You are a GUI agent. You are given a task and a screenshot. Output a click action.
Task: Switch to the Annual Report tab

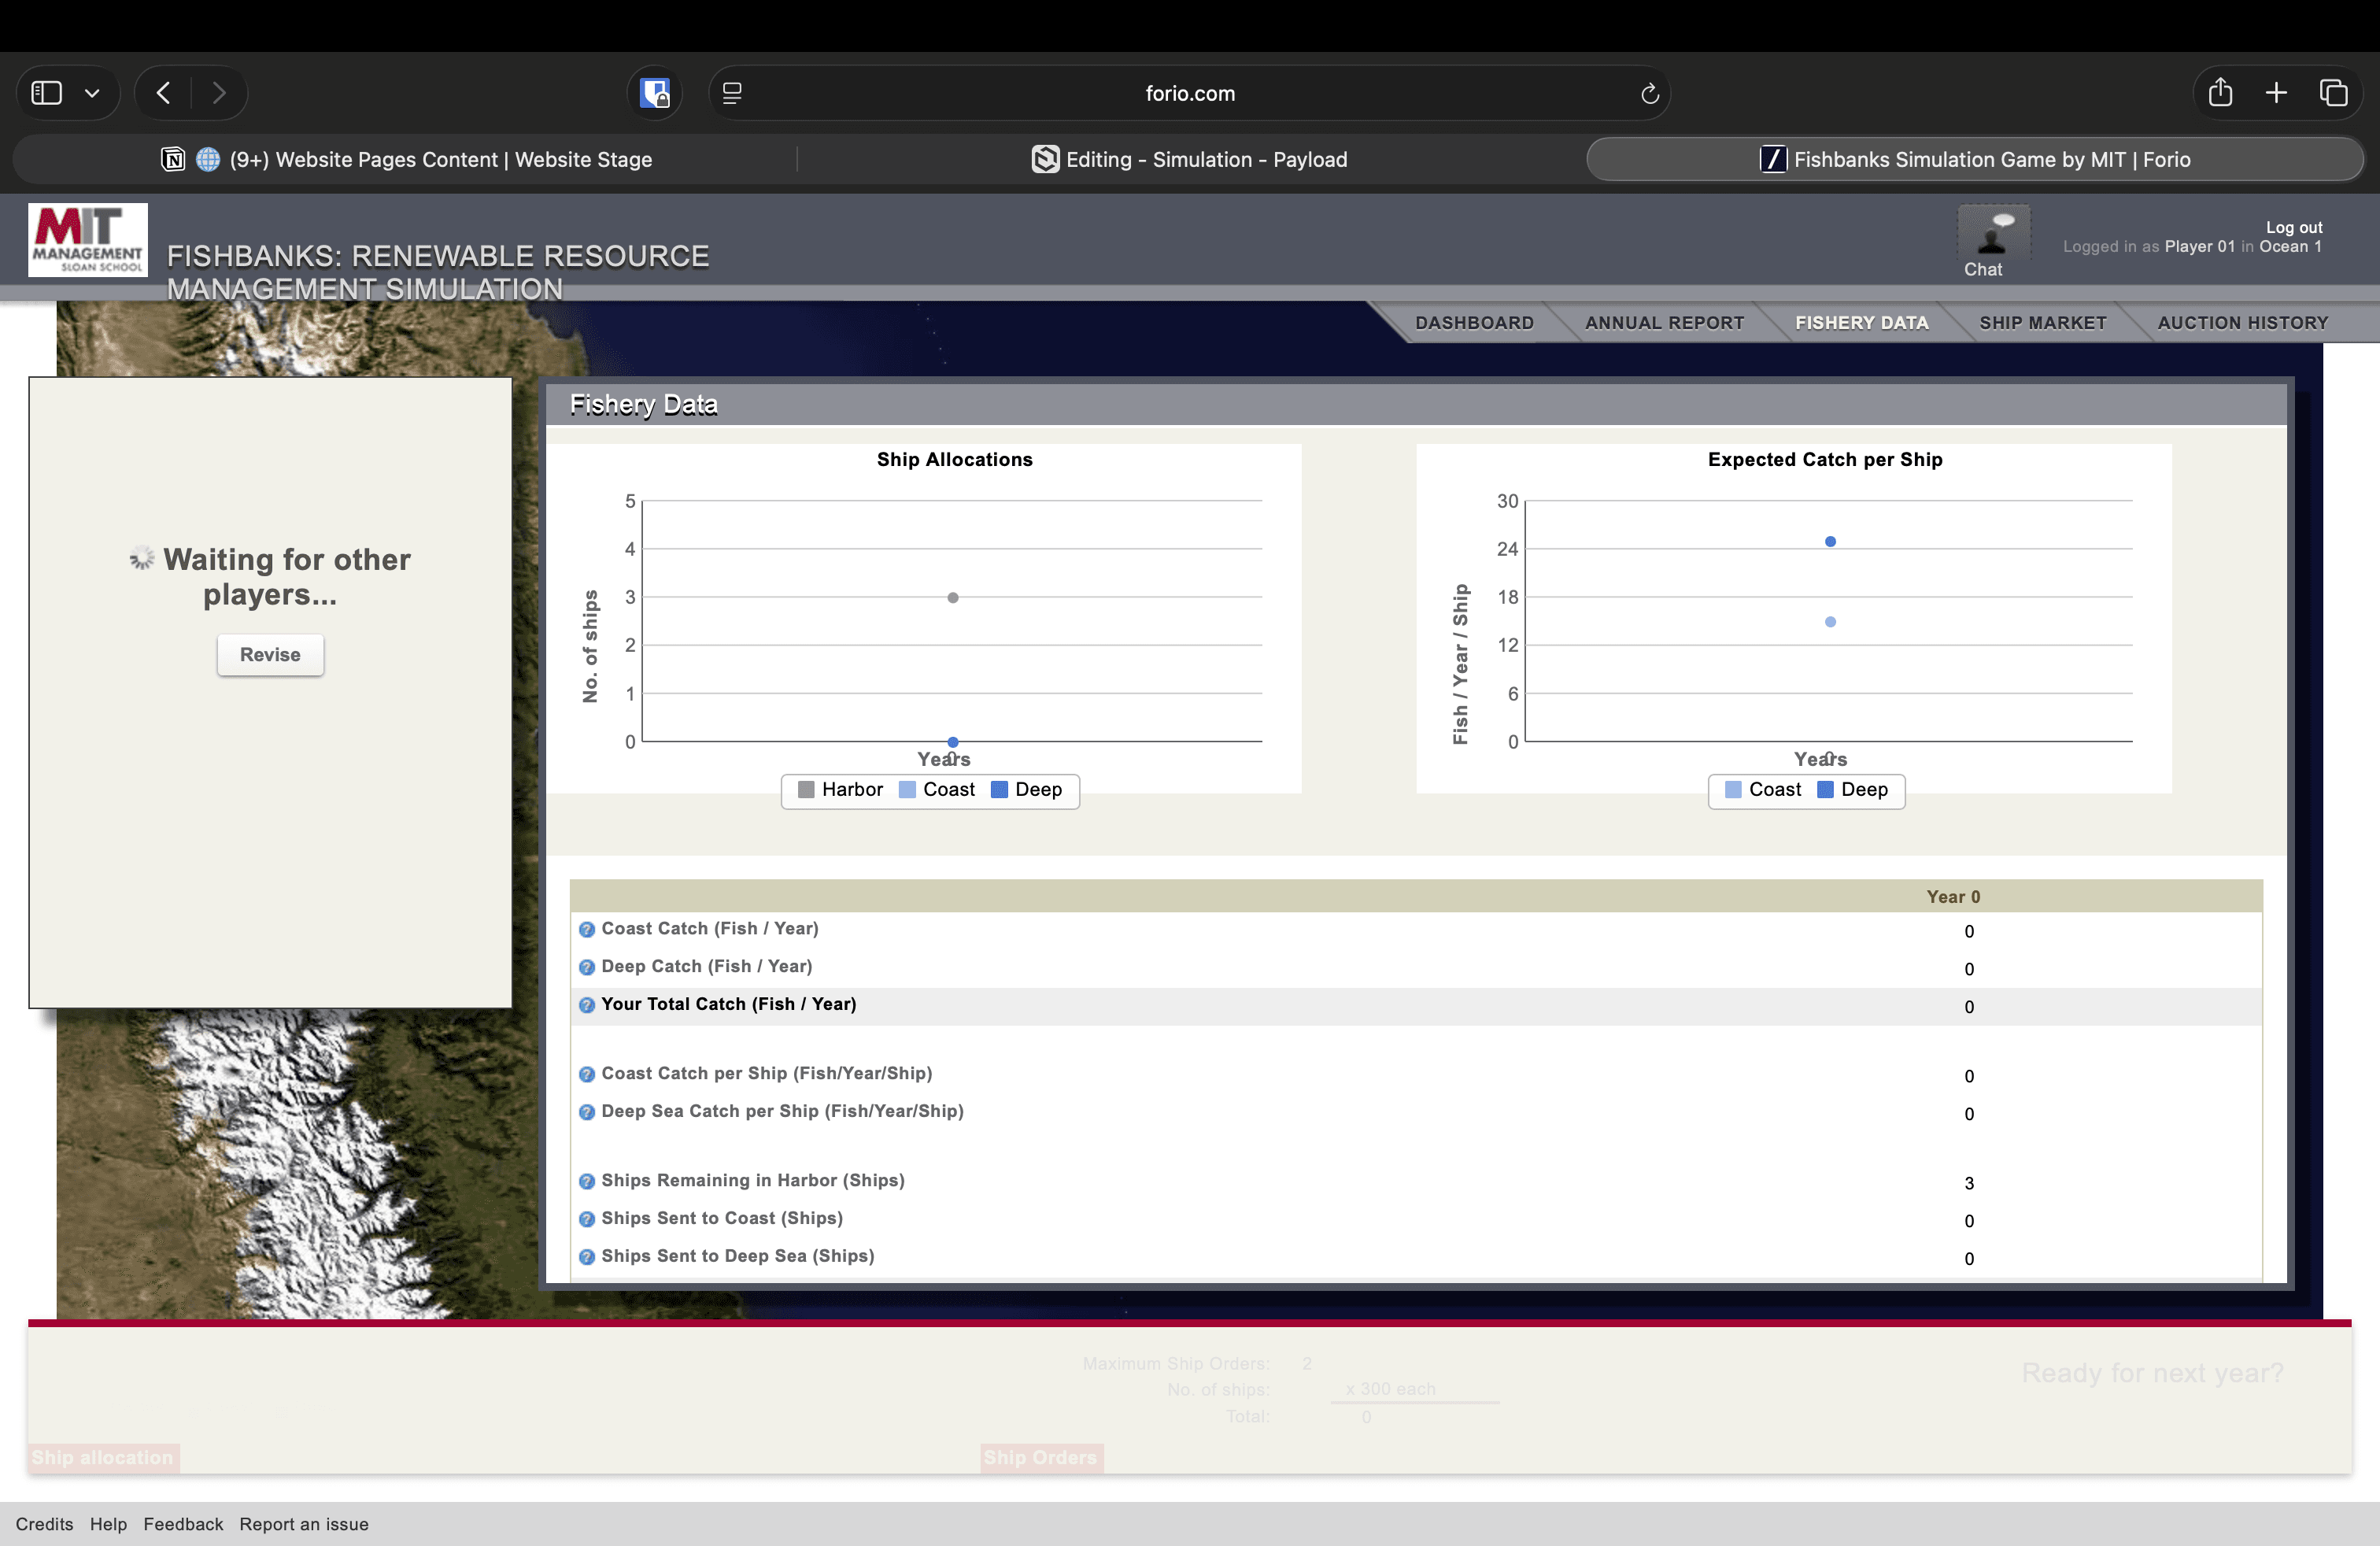[1664, 323]
